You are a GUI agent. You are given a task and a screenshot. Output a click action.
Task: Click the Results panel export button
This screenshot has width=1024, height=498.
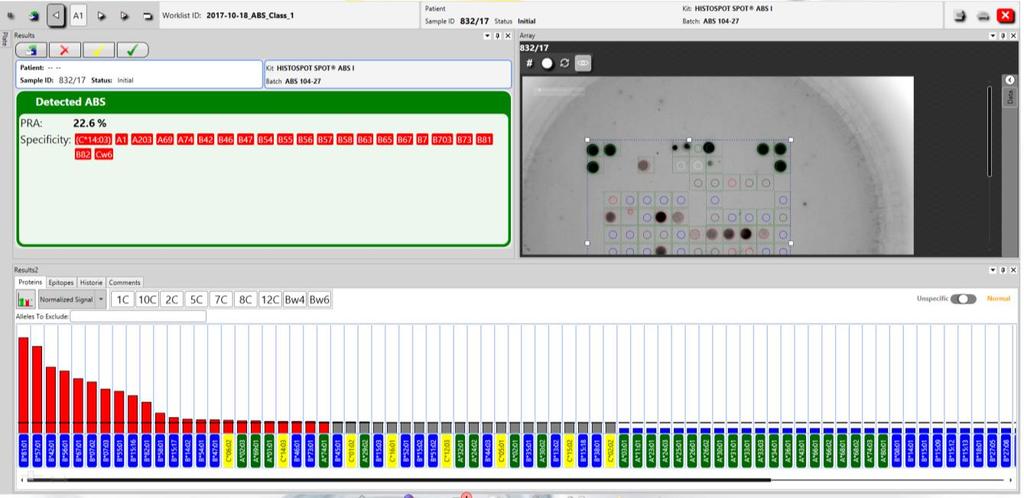pos(31,50)
